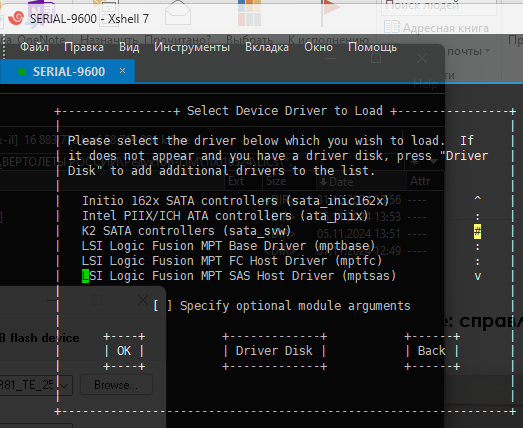523x428 pixels.
Task: Click the Xshell app icon in title bar
Action: pos(16,18)
